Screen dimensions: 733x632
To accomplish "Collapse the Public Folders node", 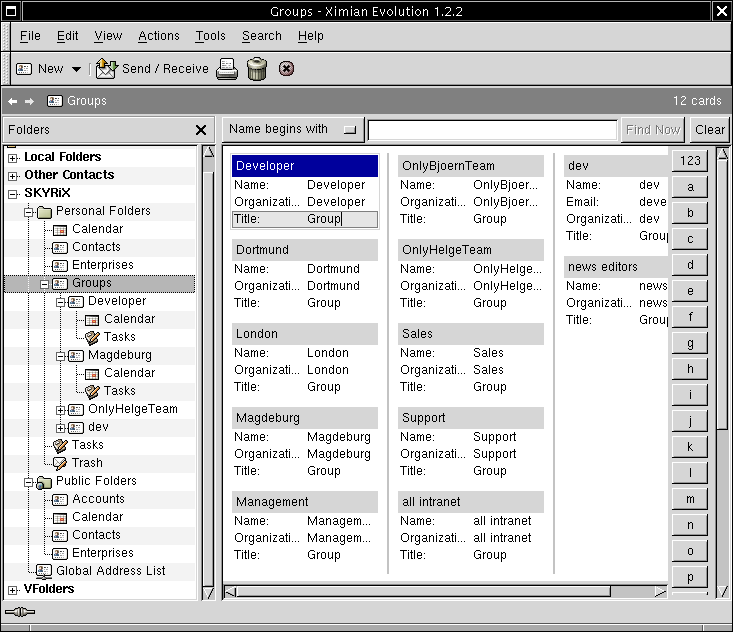I will click(x=29, y=482).
